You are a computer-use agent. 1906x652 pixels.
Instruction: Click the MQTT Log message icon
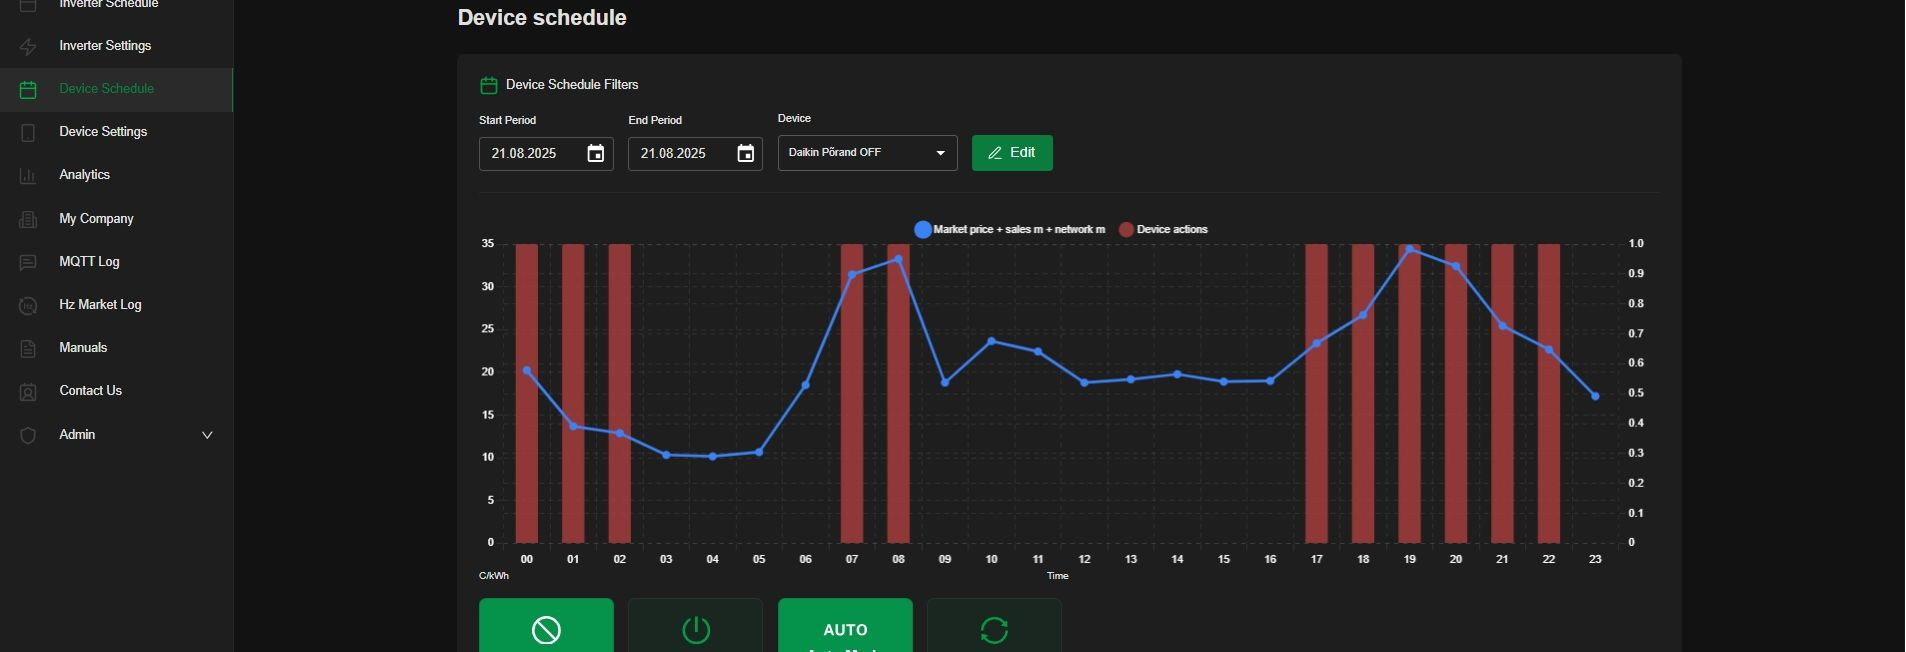[x=28, y=262]
